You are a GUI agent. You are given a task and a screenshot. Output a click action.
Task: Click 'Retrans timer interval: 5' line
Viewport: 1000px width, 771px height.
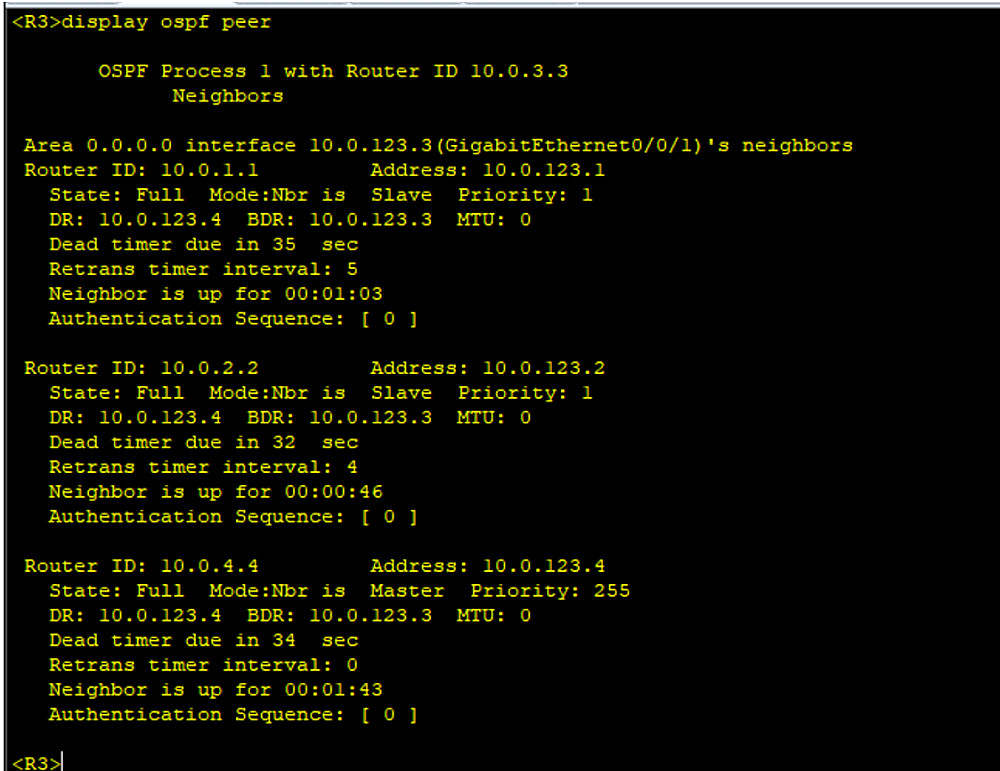tap(203, 269)
